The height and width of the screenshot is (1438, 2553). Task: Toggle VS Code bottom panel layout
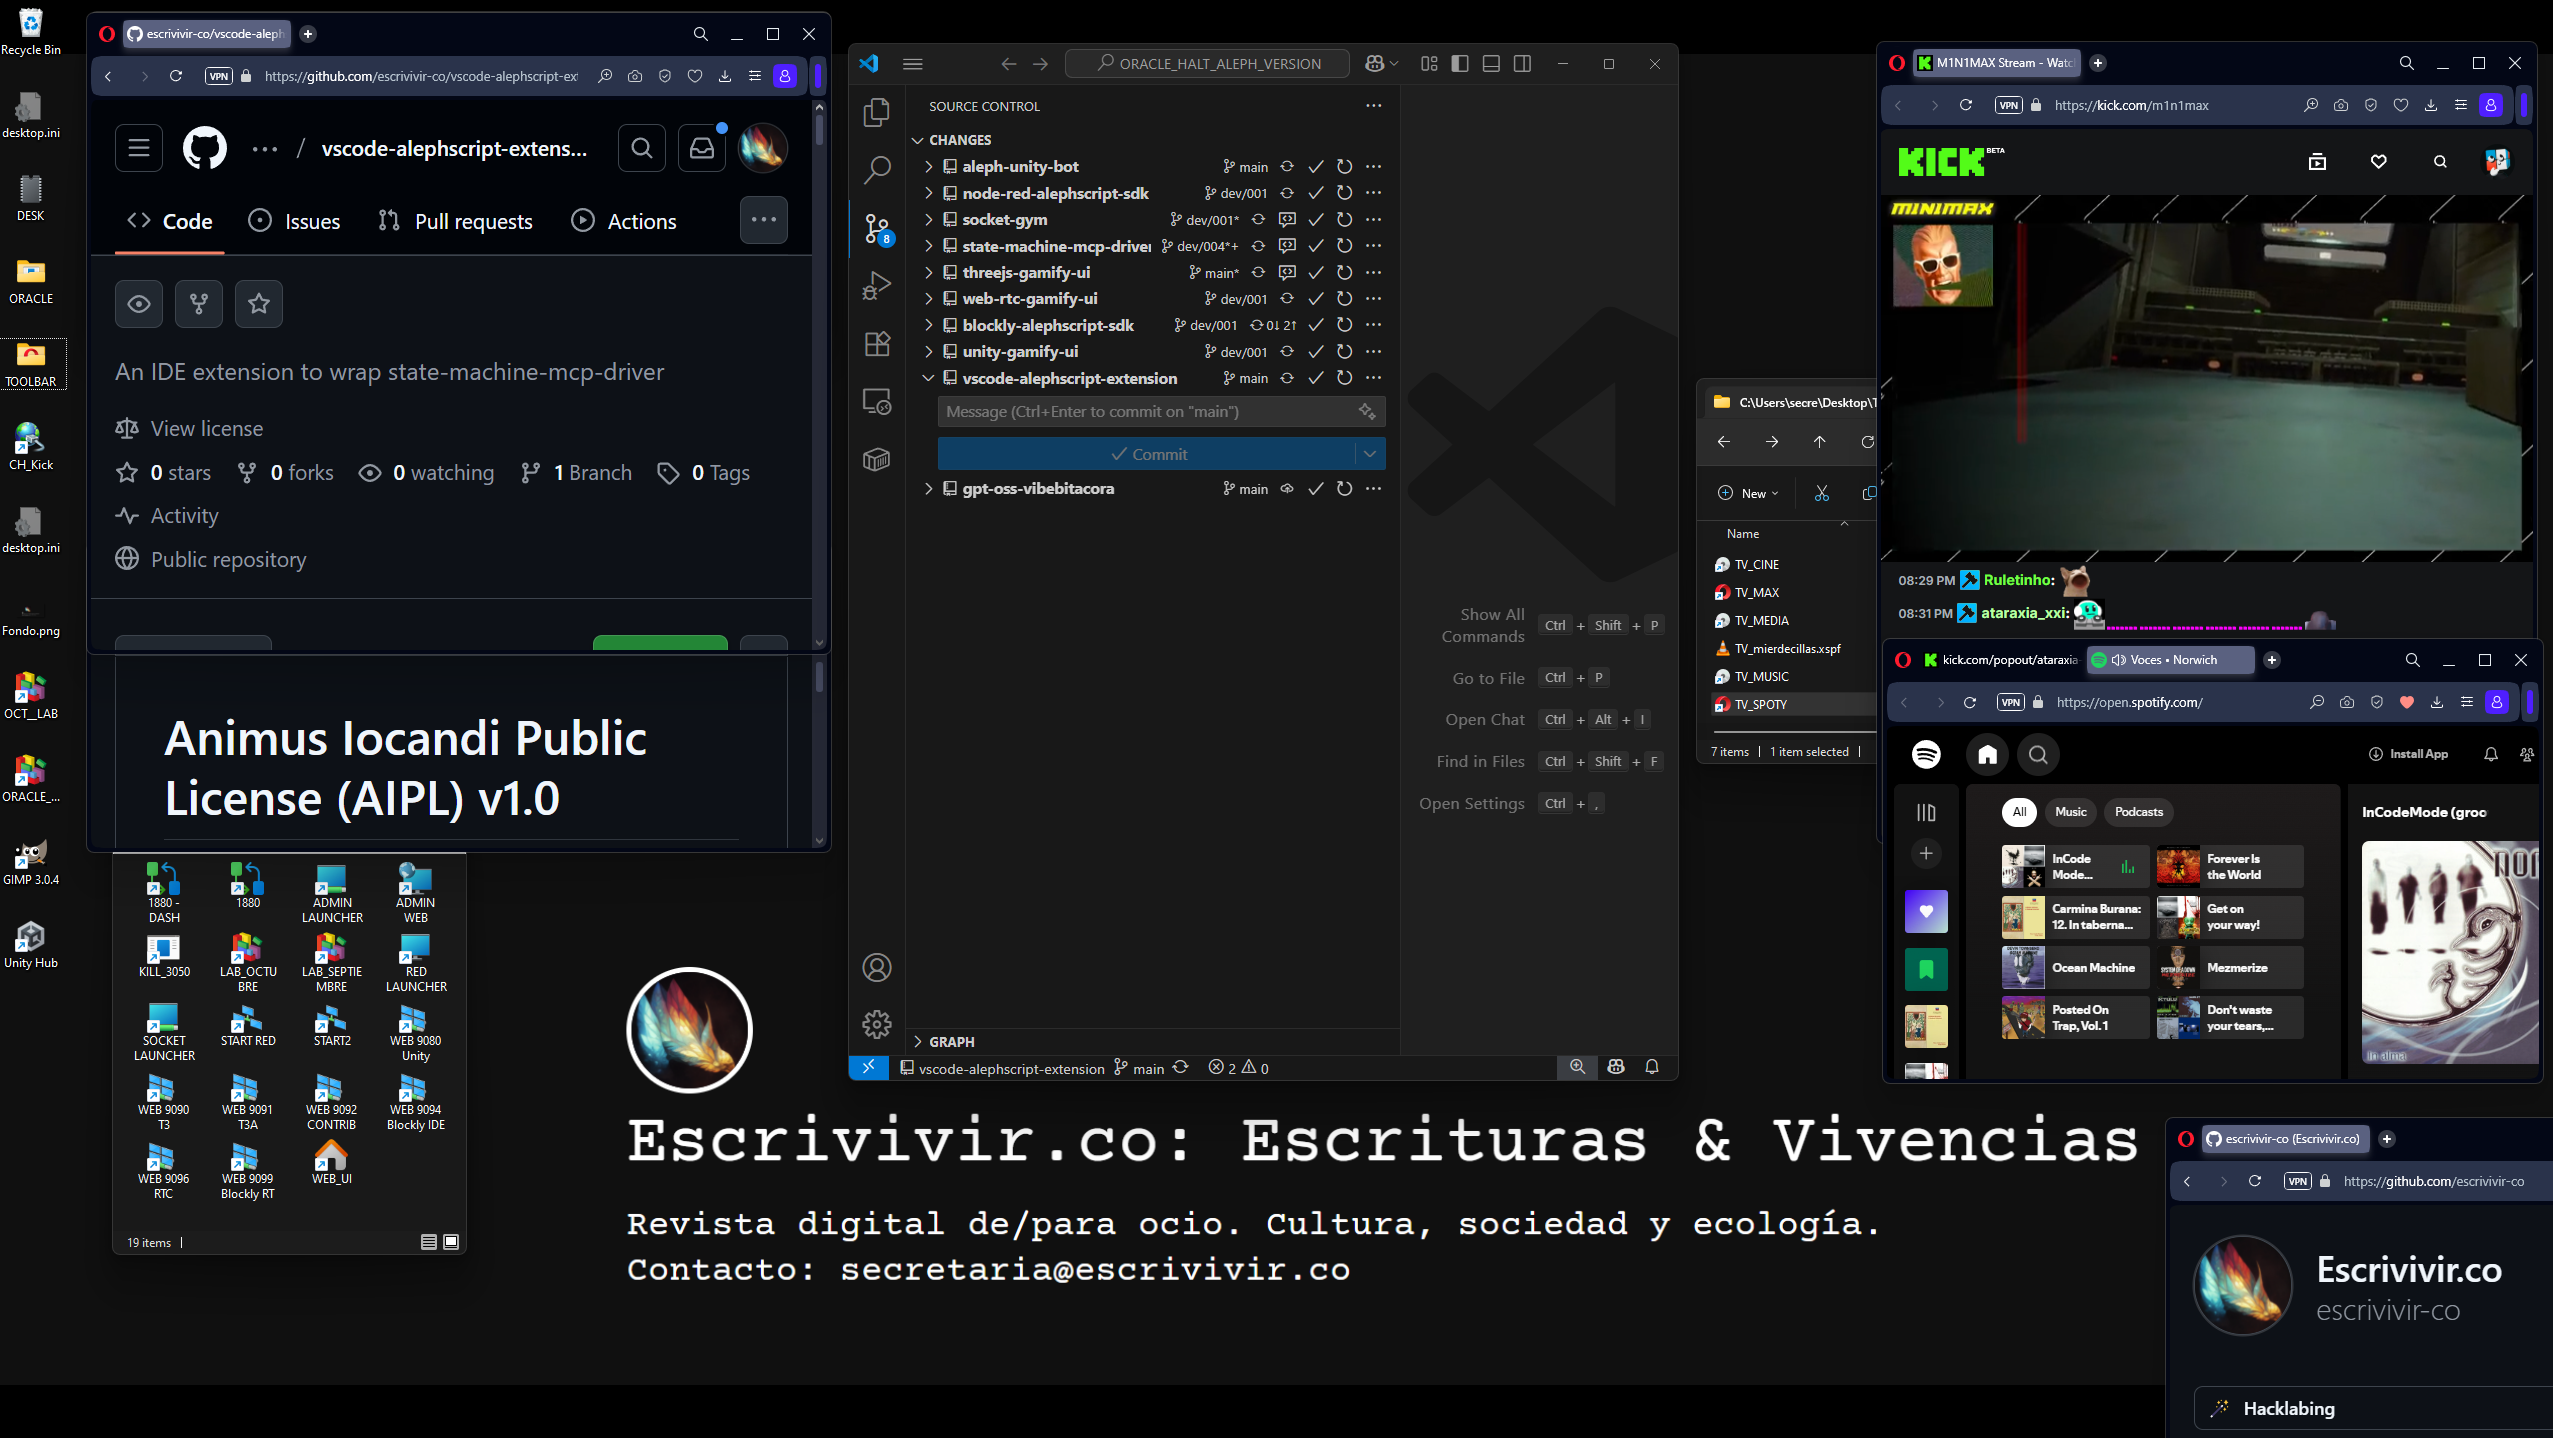pos(1491,64)
